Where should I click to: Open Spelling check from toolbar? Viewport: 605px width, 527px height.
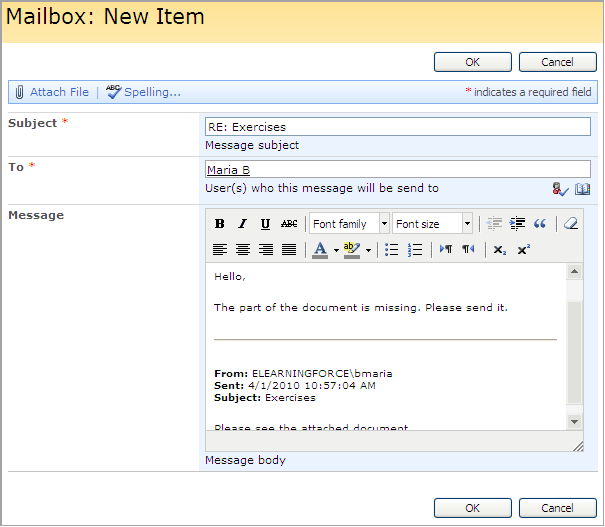(x=144, y=92)
